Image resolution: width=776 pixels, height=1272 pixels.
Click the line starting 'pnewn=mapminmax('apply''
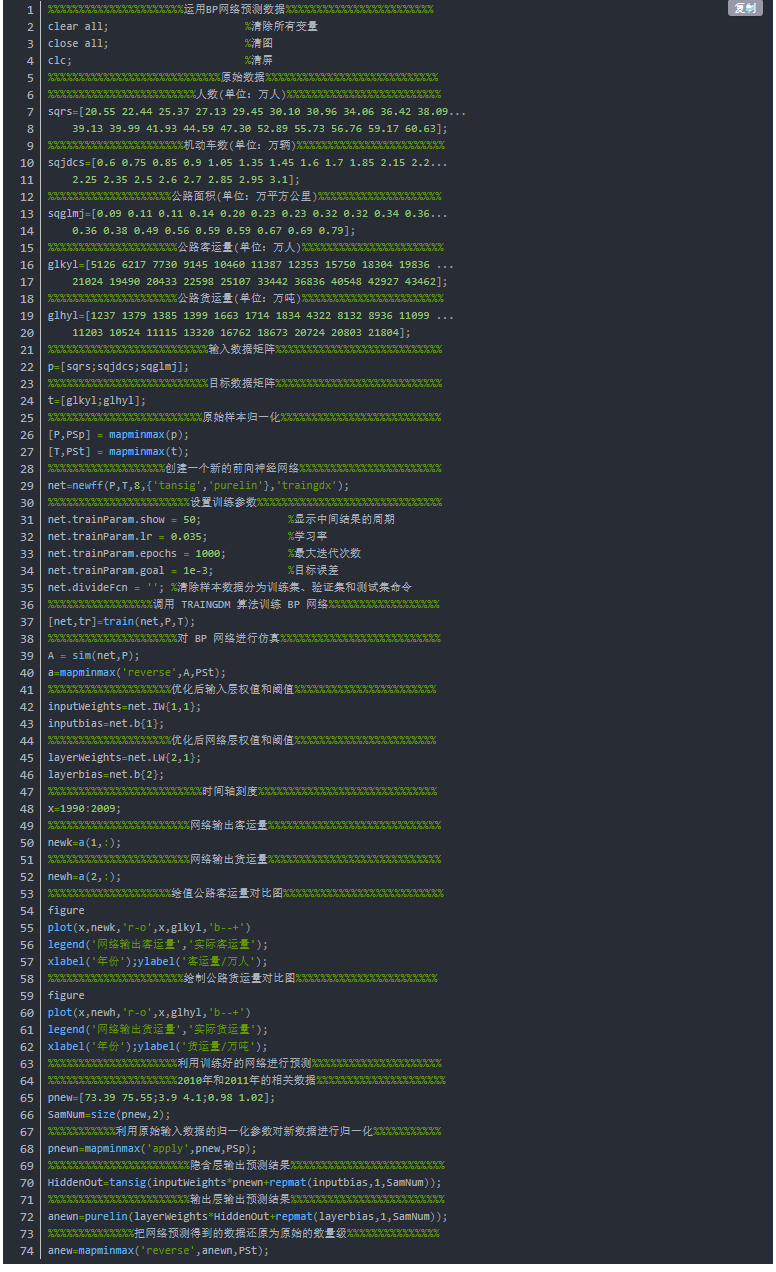point(152,1148)
